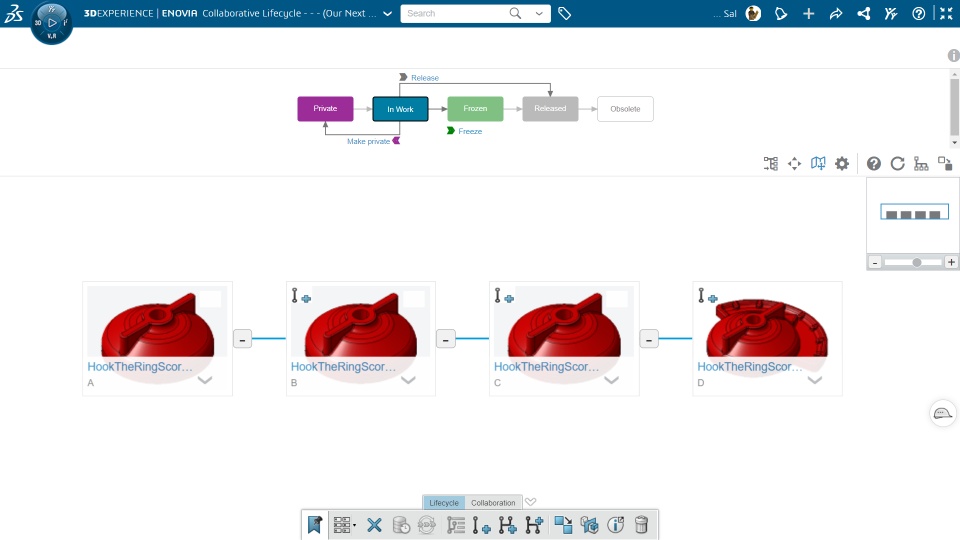
Task: Expand the app title dropdown arrow
Action: (x=387, y=13)
